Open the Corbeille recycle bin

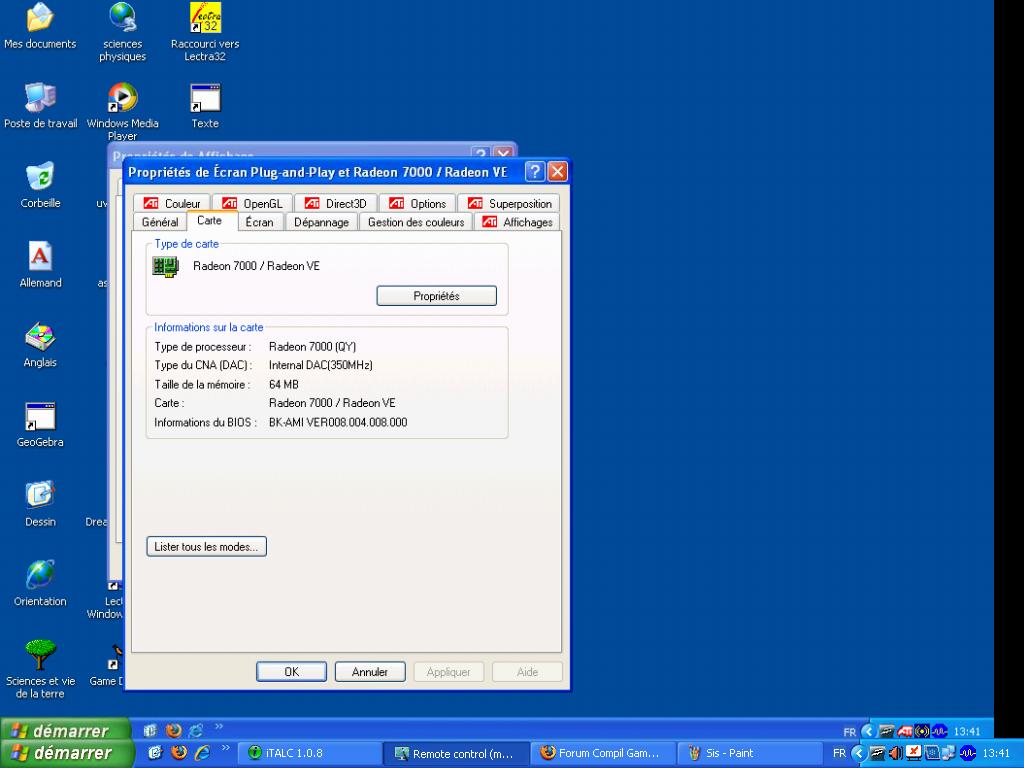tap(40, 185)
